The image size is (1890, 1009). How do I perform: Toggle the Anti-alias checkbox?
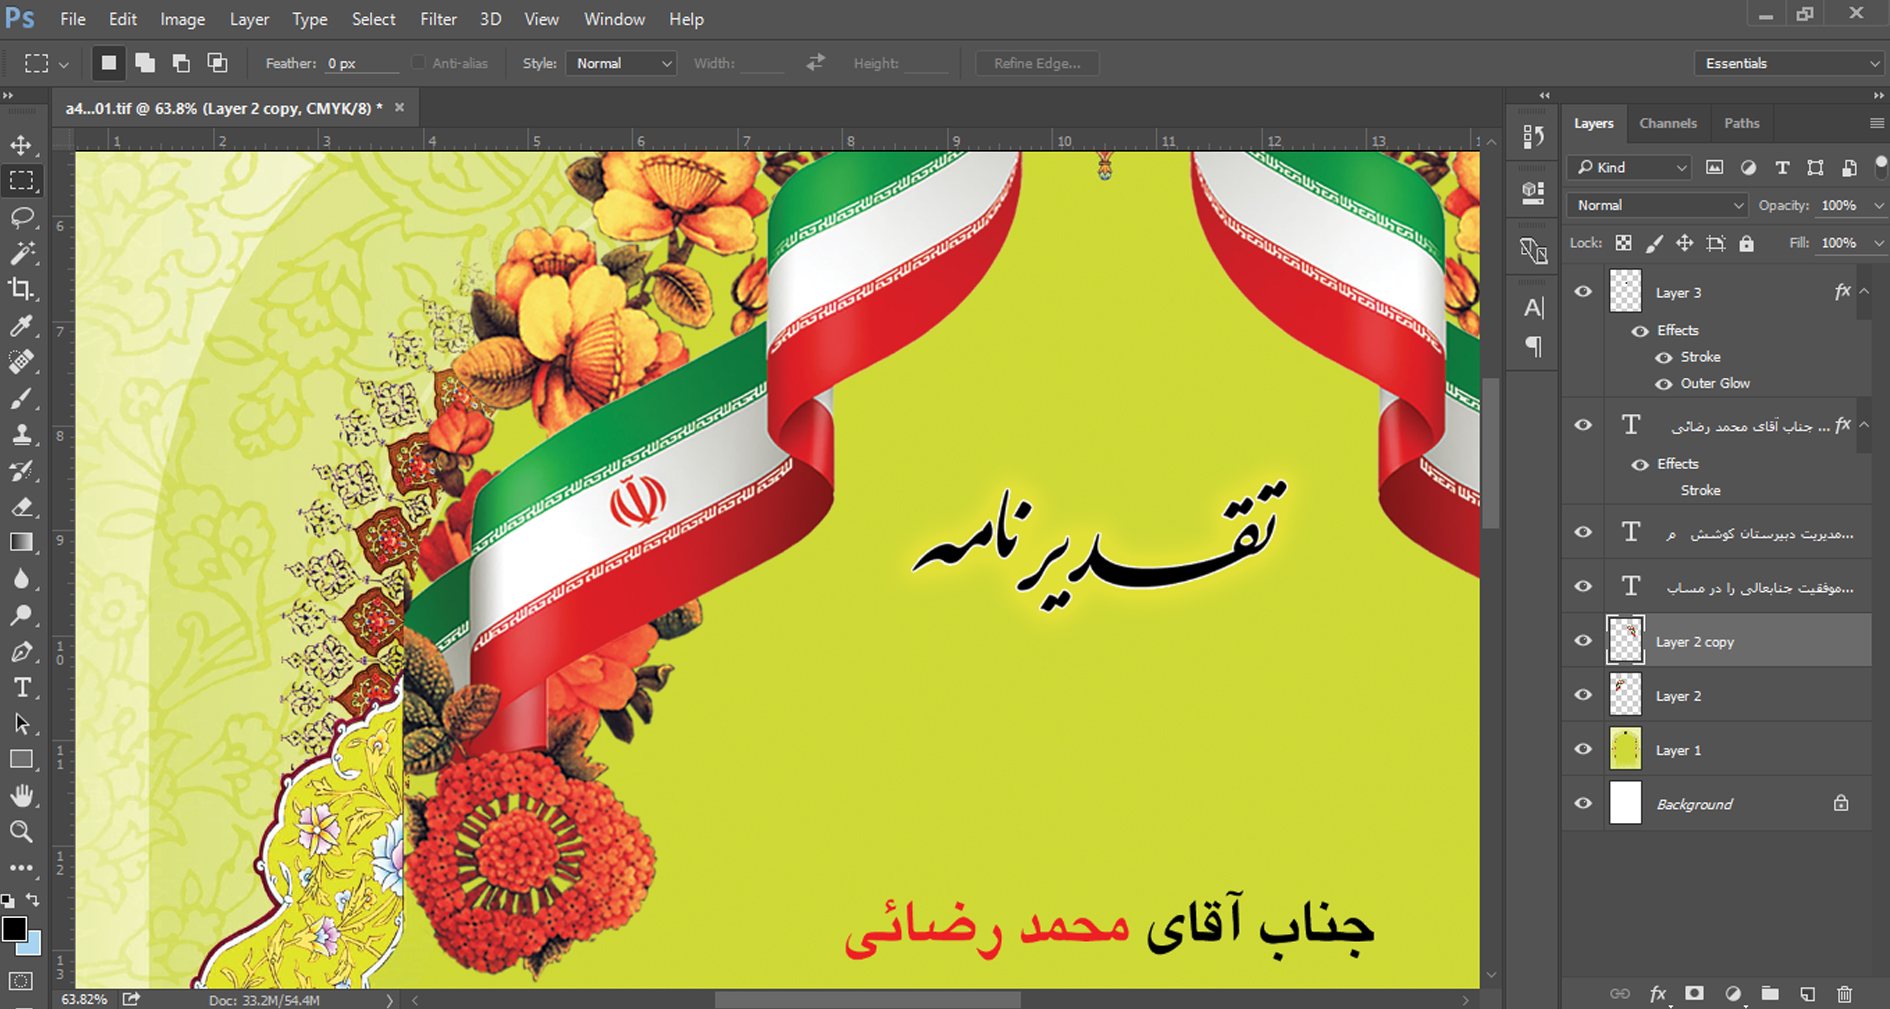419,63
